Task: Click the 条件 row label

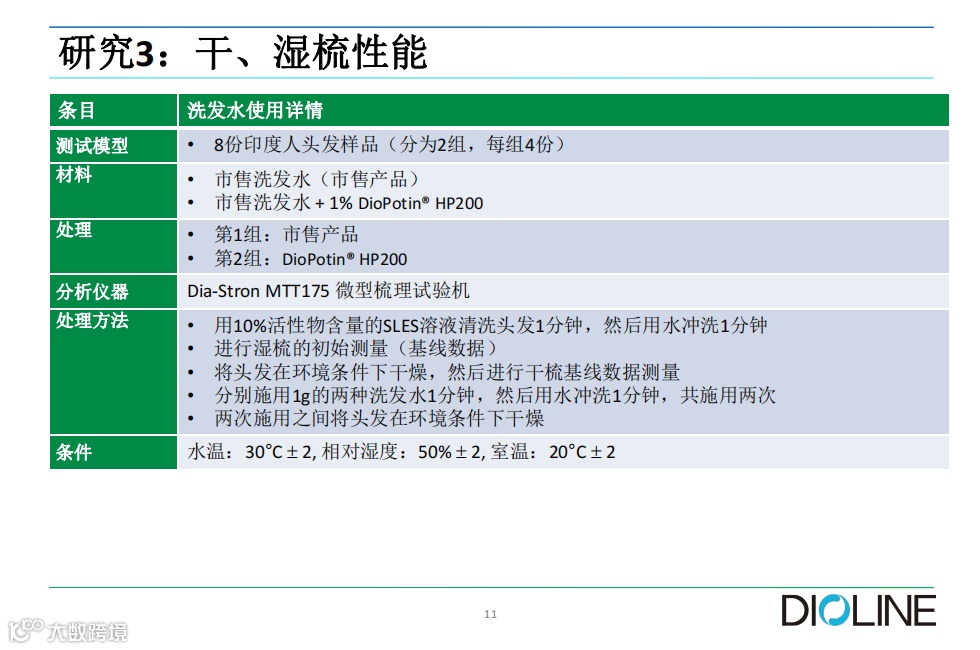Action: coord(74,452)
